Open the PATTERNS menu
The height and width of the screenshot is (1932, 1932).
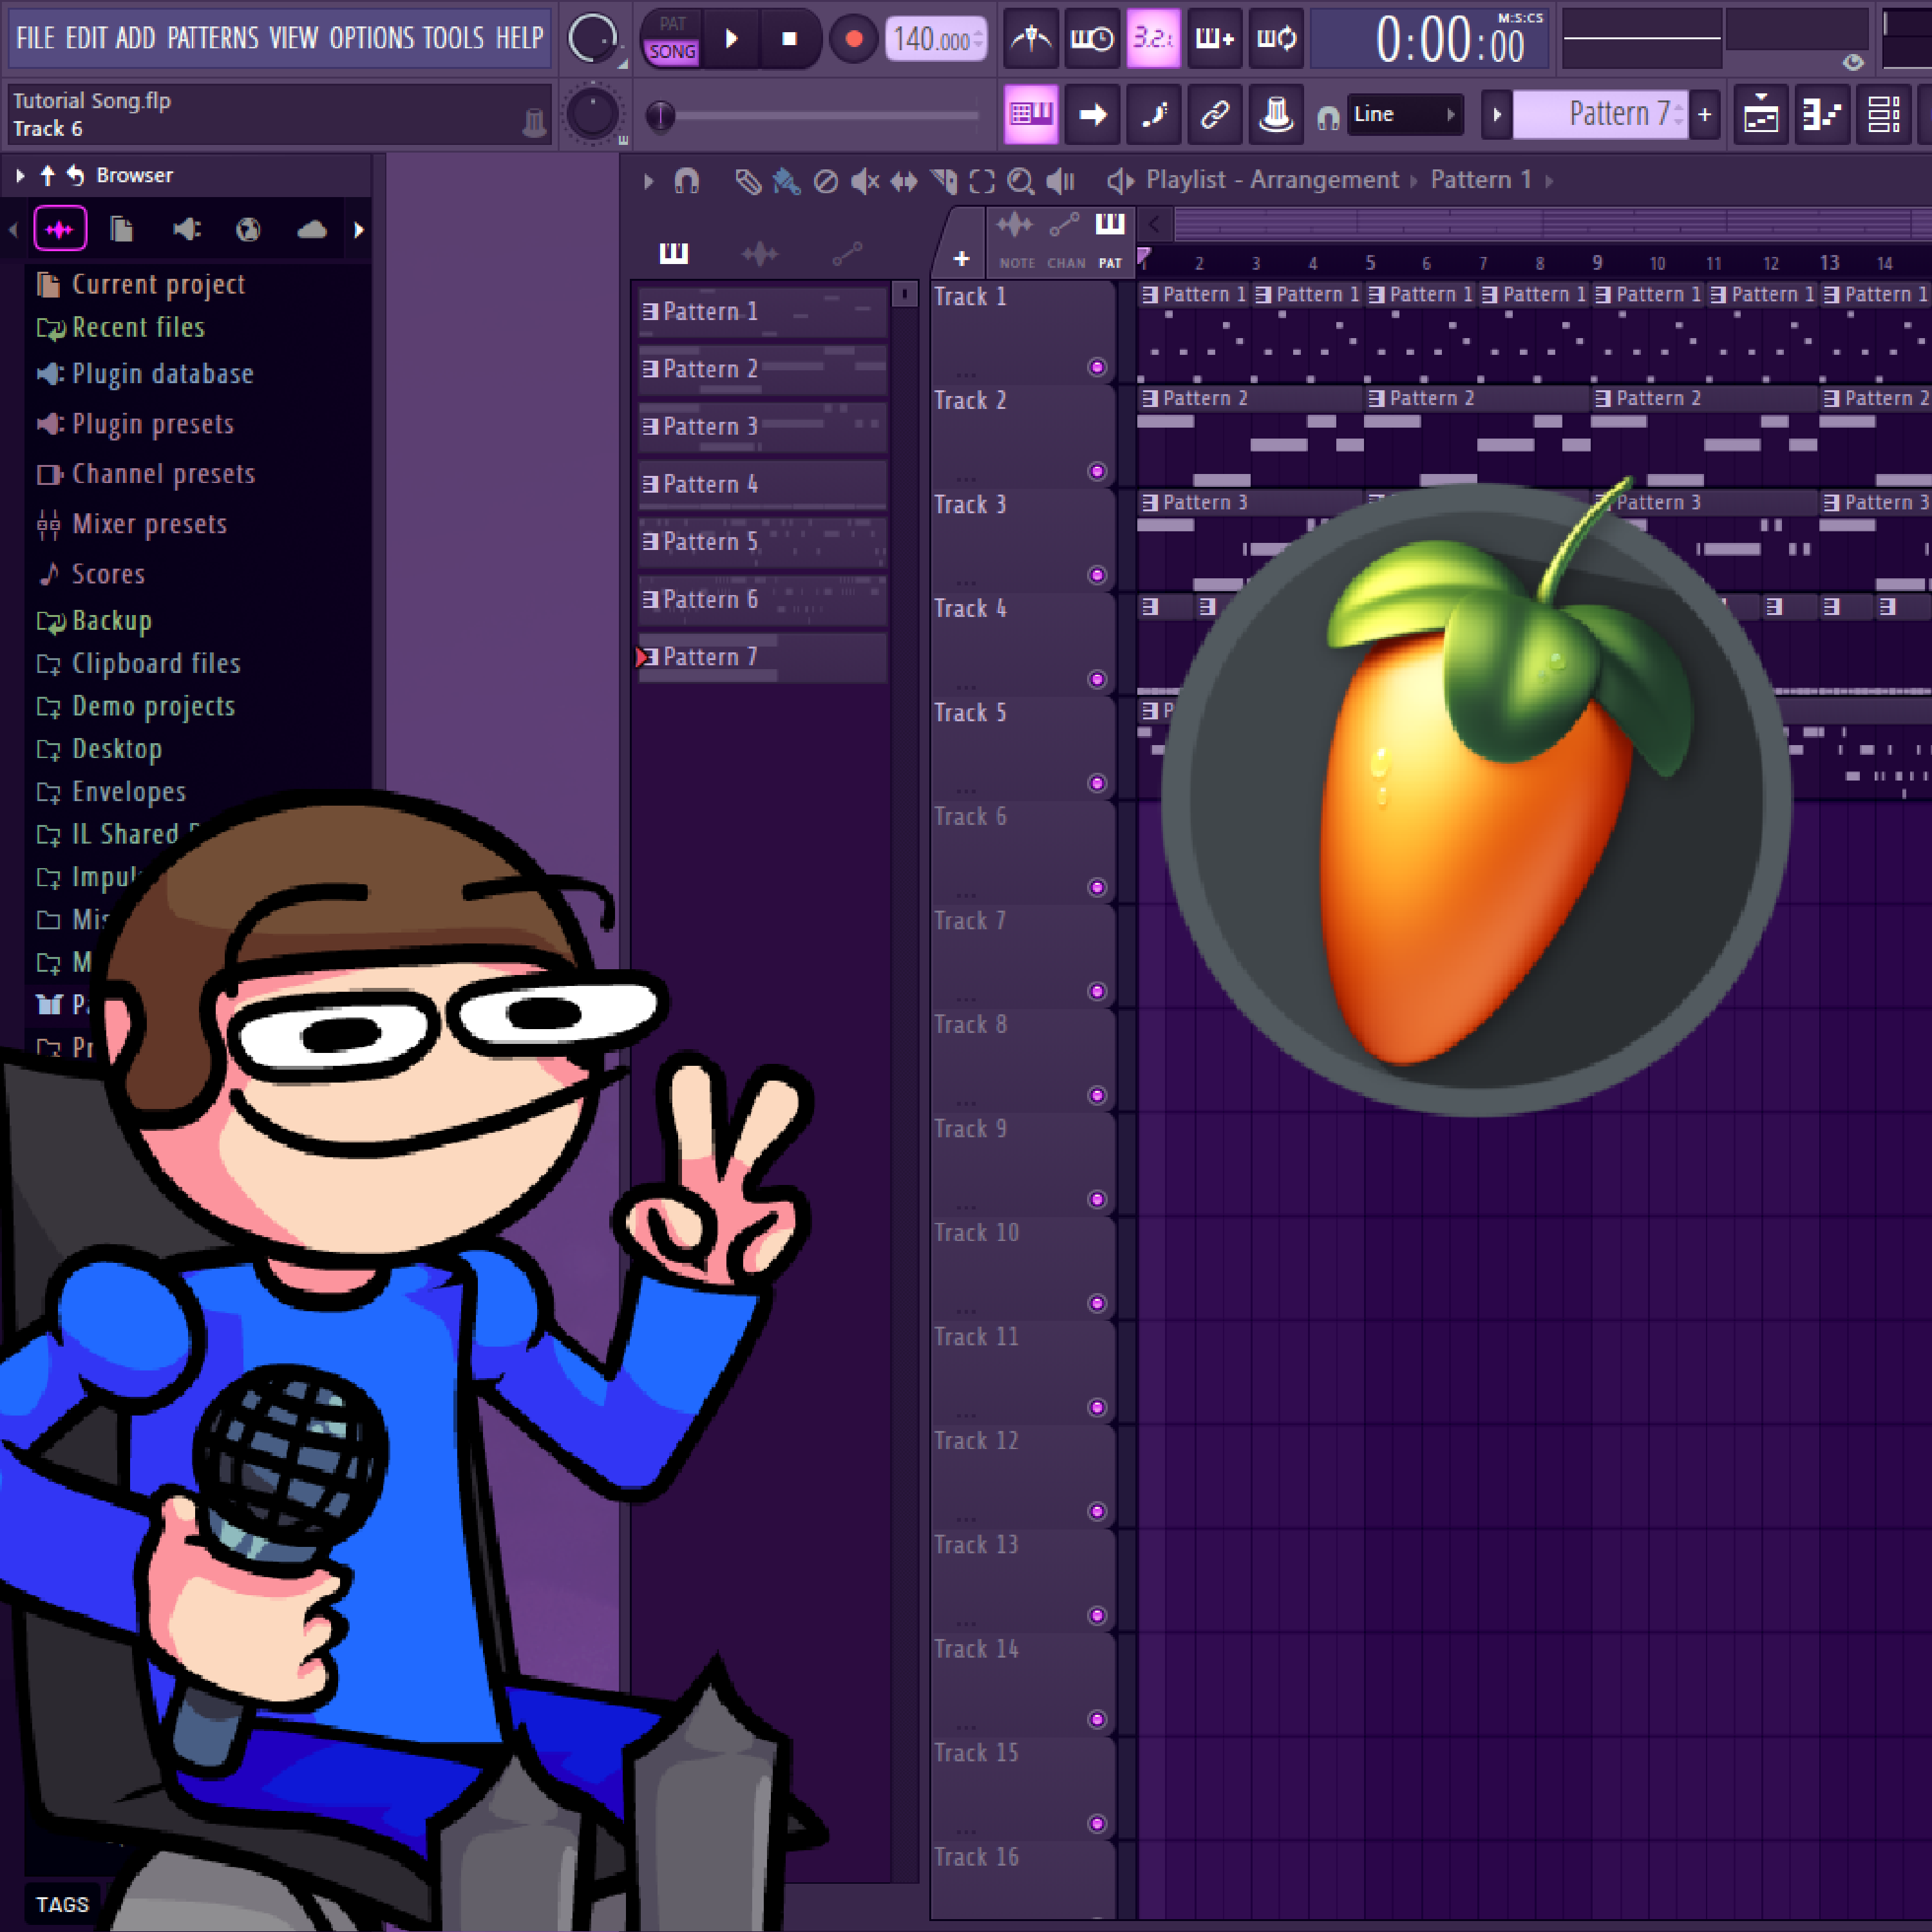pos(212,38)
